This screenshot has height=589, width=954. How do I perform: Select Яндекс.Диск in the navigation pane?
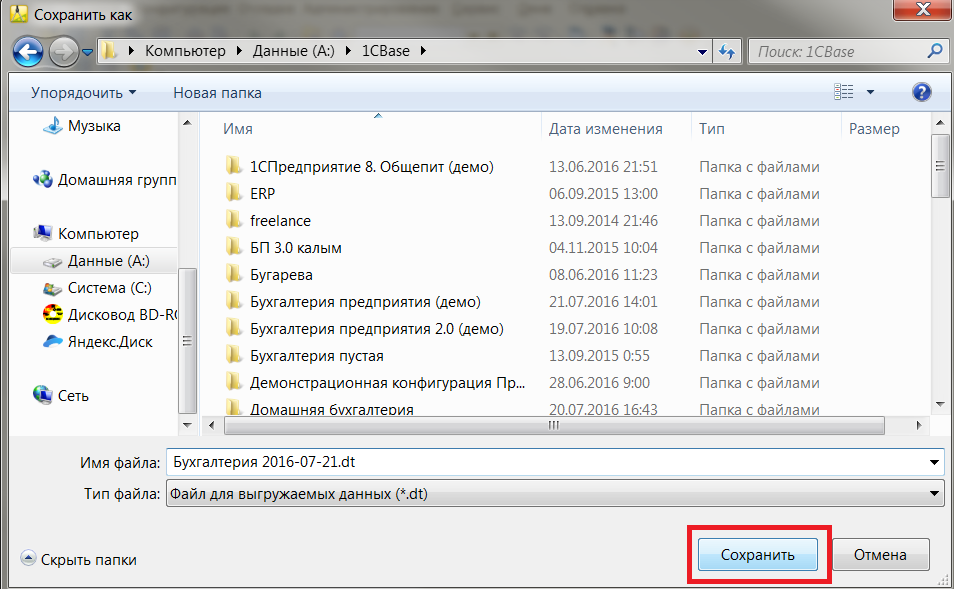(108, 341)
